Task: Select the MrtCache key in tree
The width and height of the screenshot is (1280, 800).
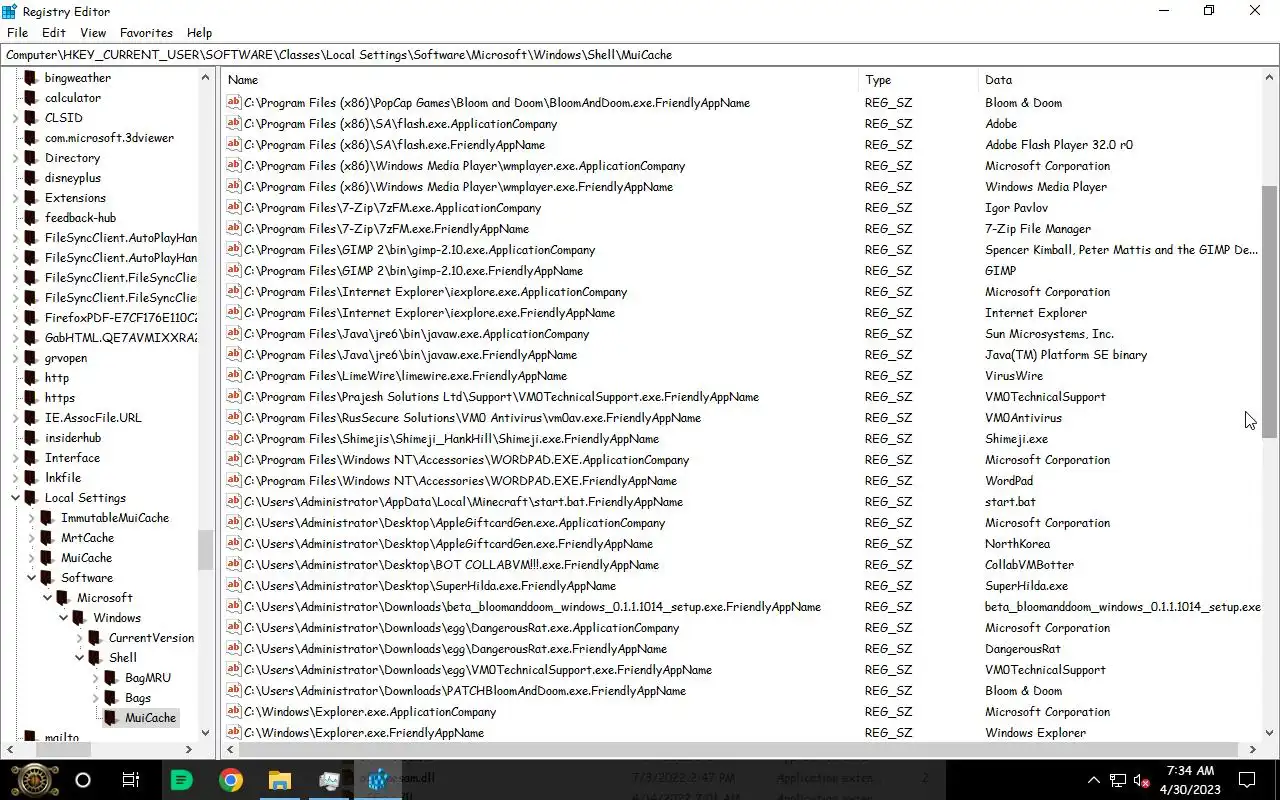Action: click(x=87, y=537)
